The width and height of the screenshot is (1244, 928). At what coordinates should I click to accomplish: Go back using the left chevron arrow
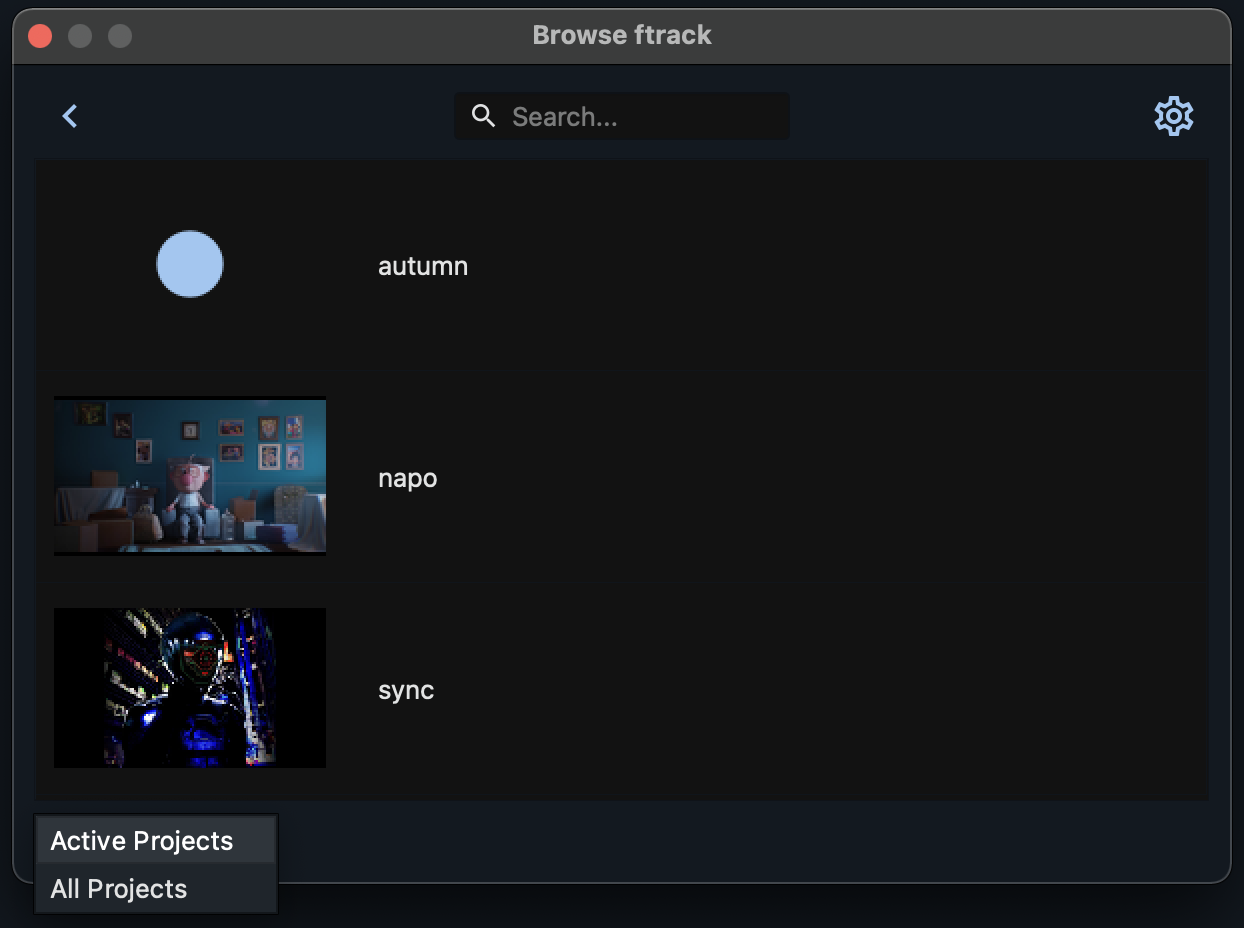[70, 116]
